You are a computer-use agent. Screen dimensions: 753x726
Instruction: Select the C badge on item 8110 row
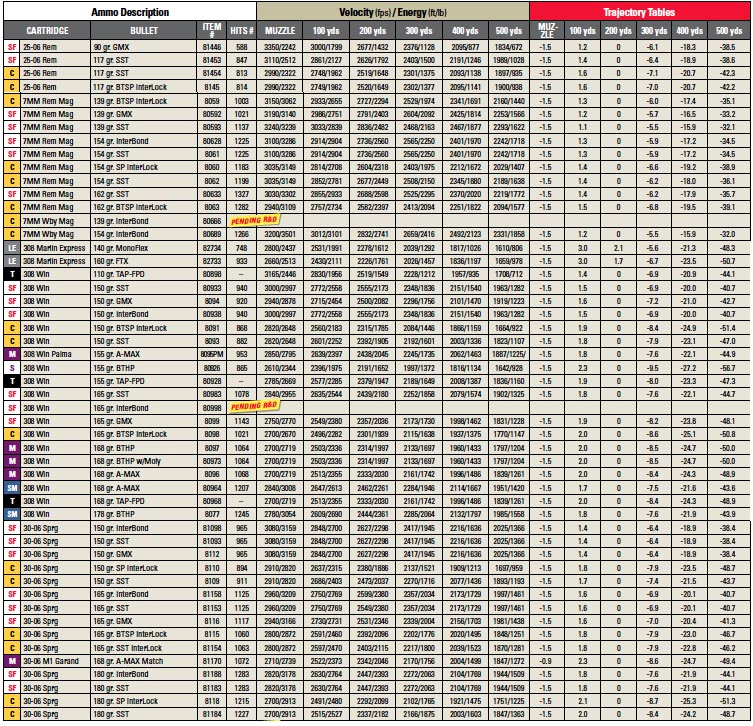click(12, 568)
